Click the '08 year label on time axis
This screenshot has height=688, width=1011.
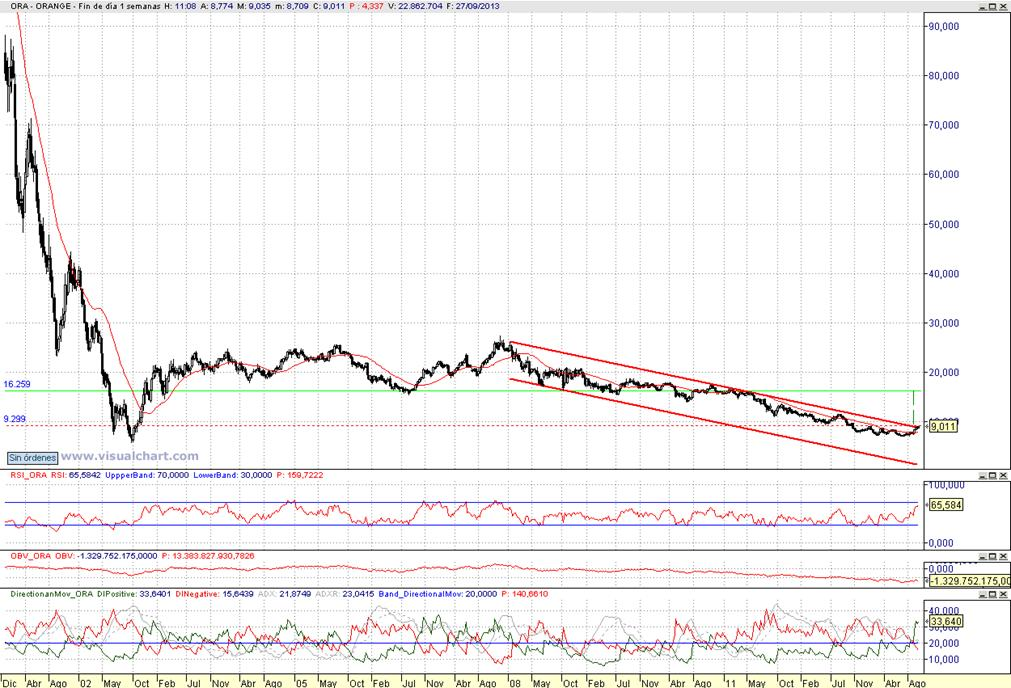514,683
